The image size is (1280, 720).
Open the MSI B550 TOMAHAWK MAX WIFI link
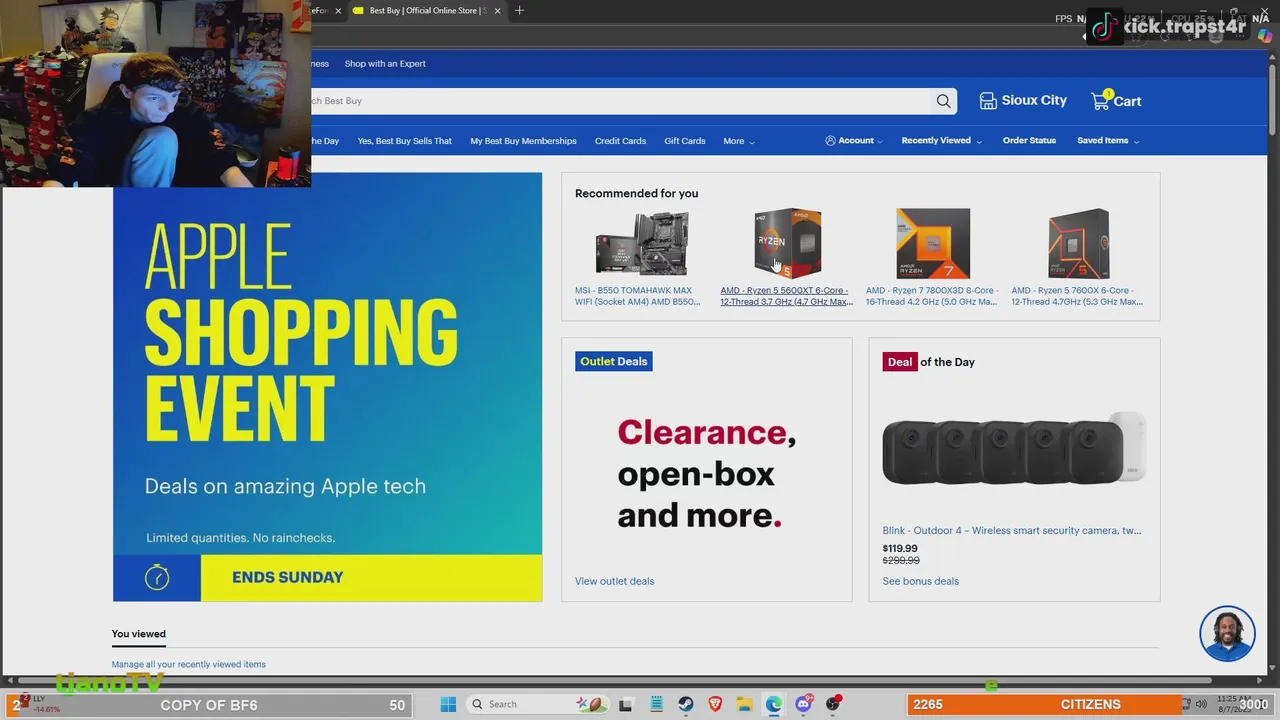pyautogui.click(x=637, y=296)
